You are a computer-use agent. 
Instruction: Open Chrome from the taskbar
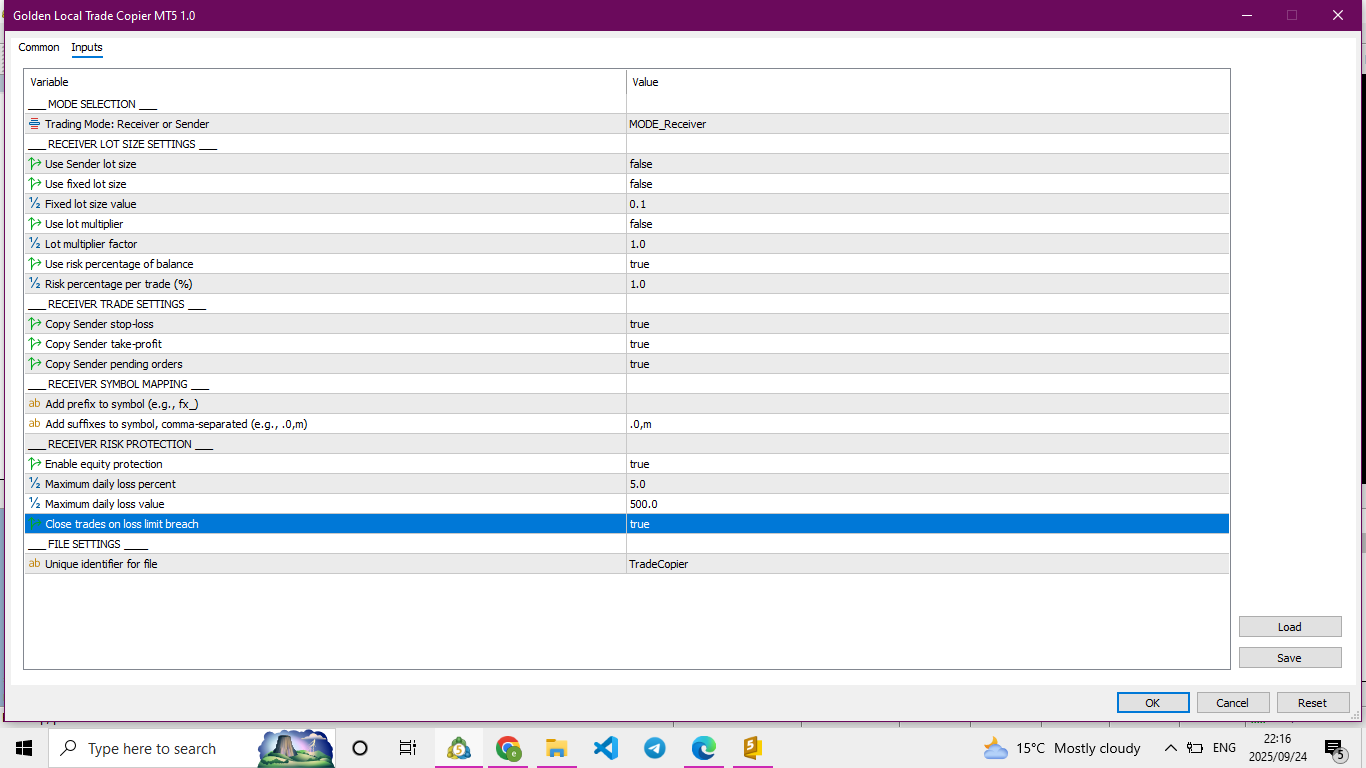[x=508, y=748]
